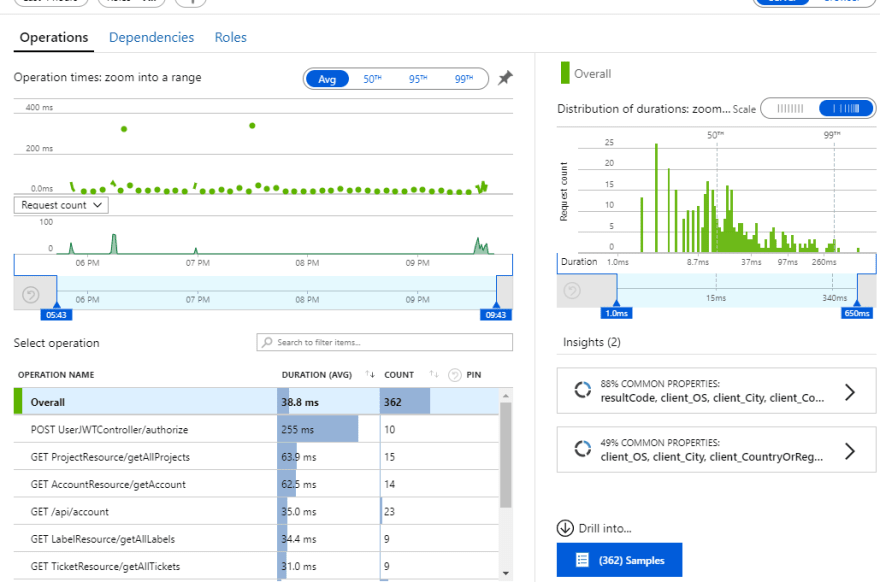Select GET /api/account row
The image size is (880, 582).
pos(256,511)
